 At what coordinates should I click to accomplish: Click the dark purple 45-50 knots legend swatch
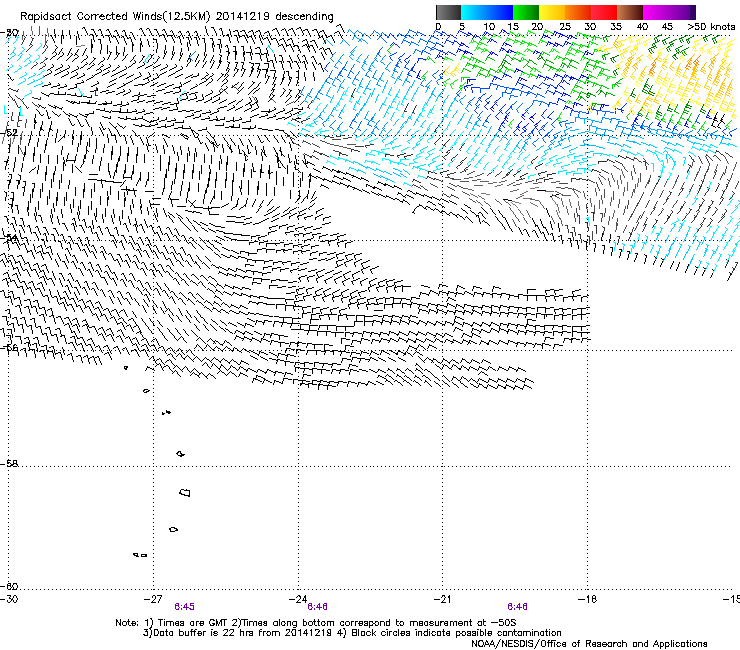(682, 12)
